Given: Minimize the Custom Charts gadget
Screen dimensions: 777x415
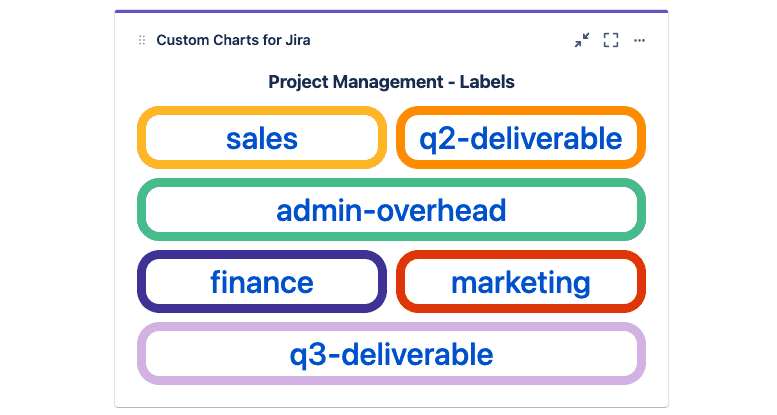Looking at the screenshot, I should [582, 40].
